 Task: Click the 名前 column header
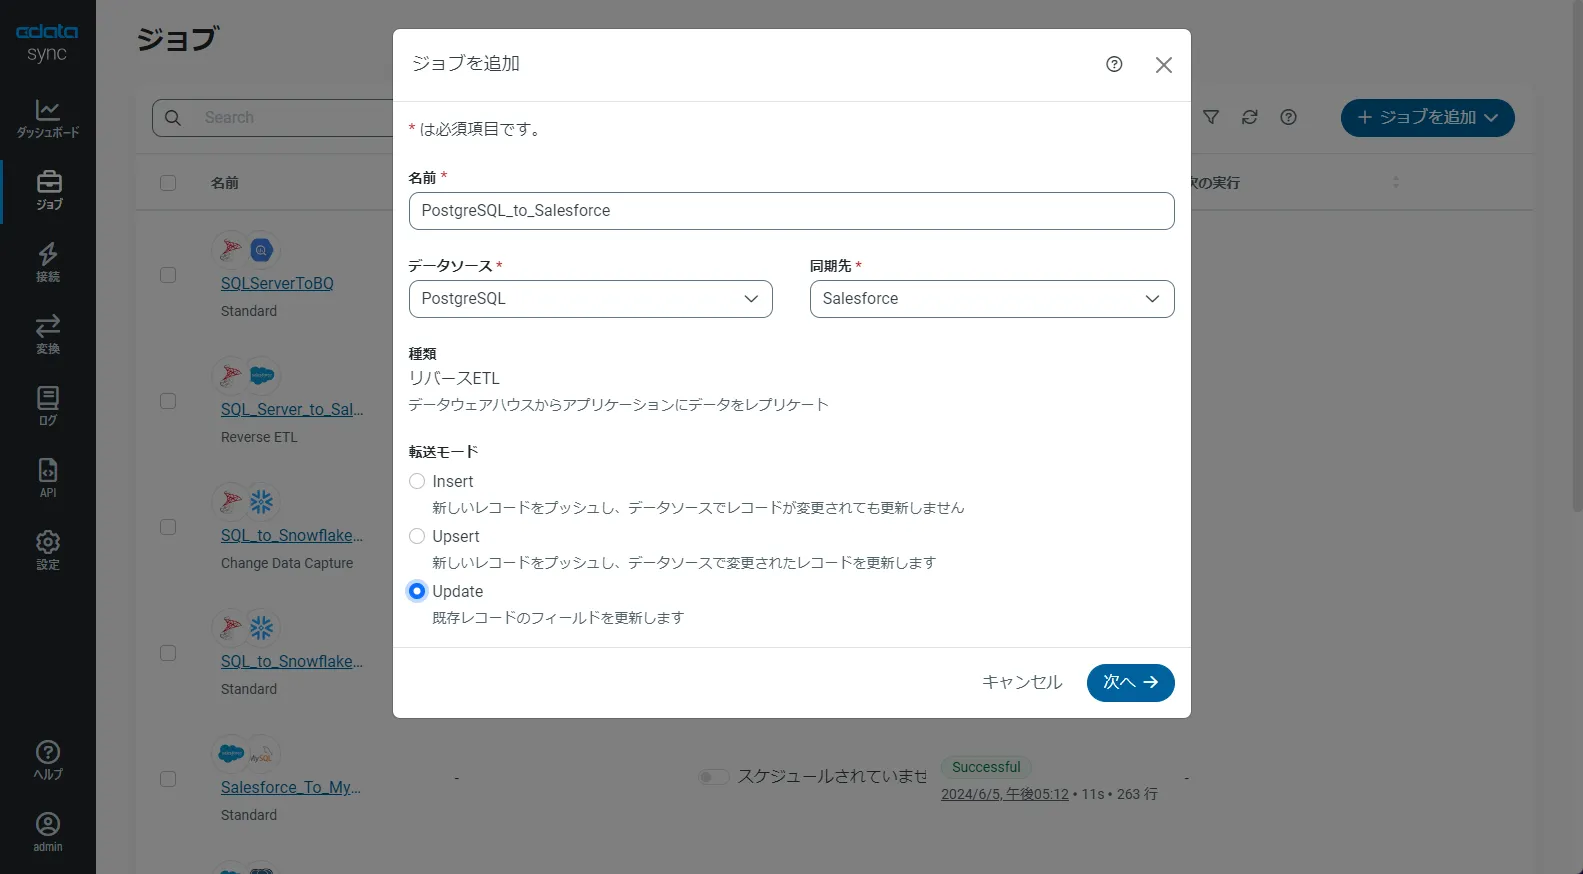point(225,183)
